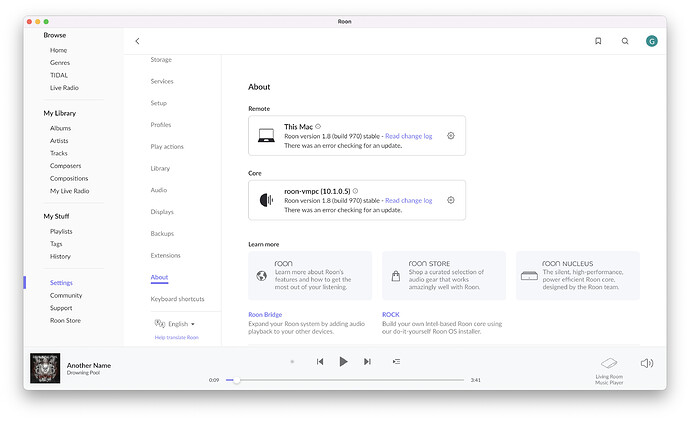
Task: Open Keyboard shortcuts settings tab
Action: pyautogui.click(x=177, y=299)
